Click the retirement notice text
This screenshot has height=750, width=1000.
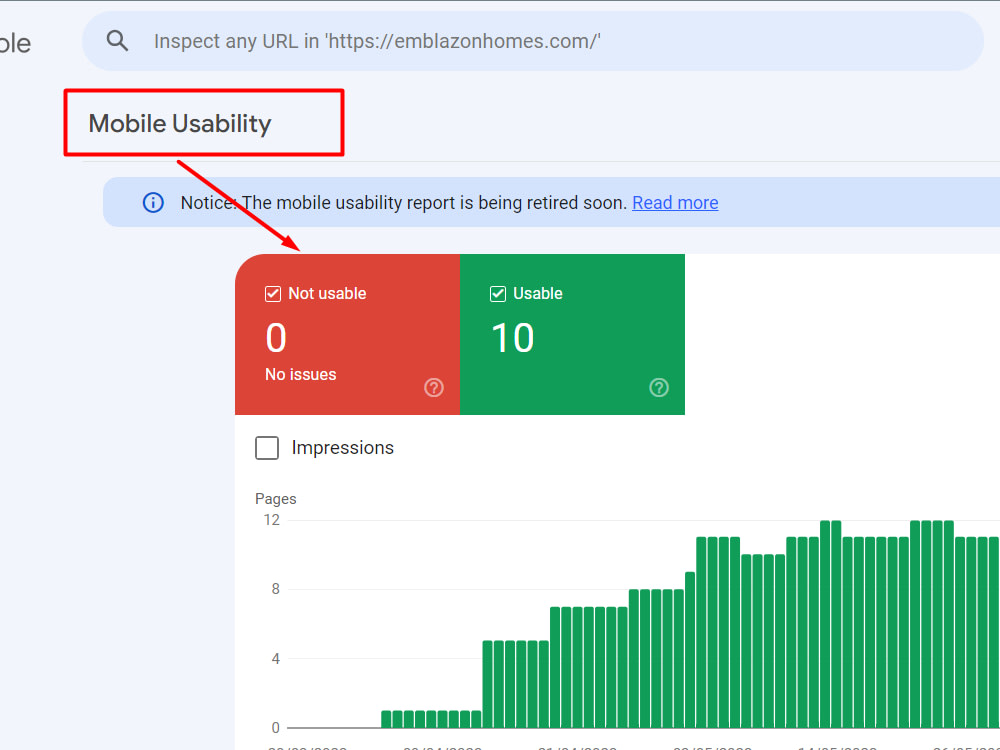(404, 203)
